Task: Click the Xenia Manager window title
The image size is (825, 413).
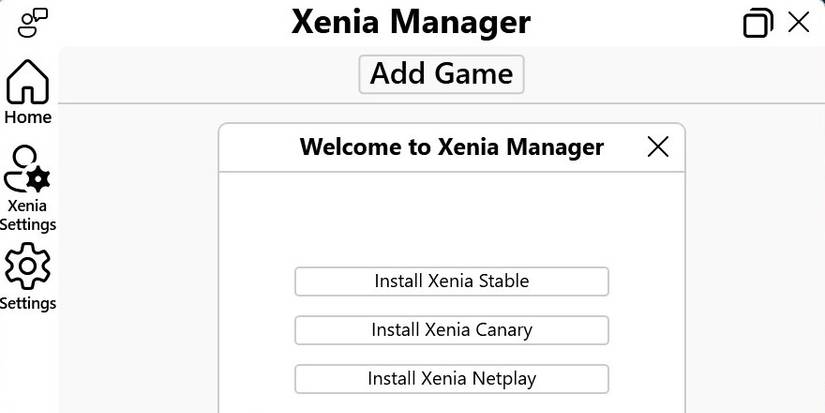Action: pos(411,21)
